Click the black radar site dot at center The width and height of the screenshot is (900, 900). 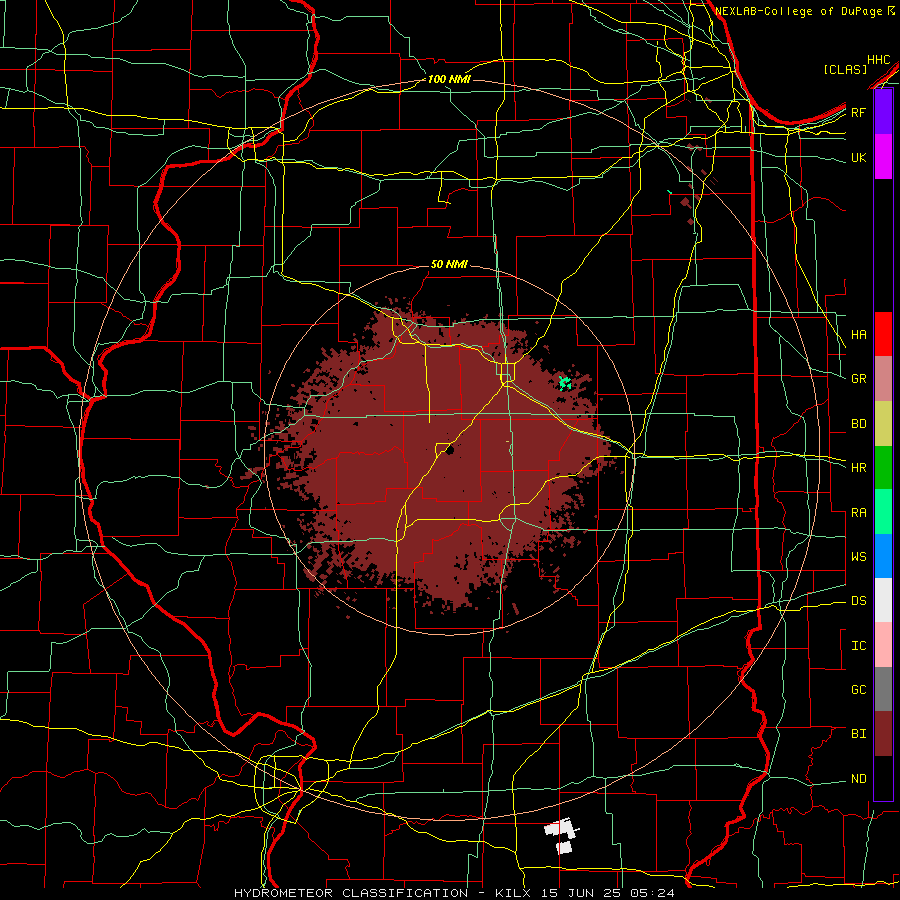[450, 450]
